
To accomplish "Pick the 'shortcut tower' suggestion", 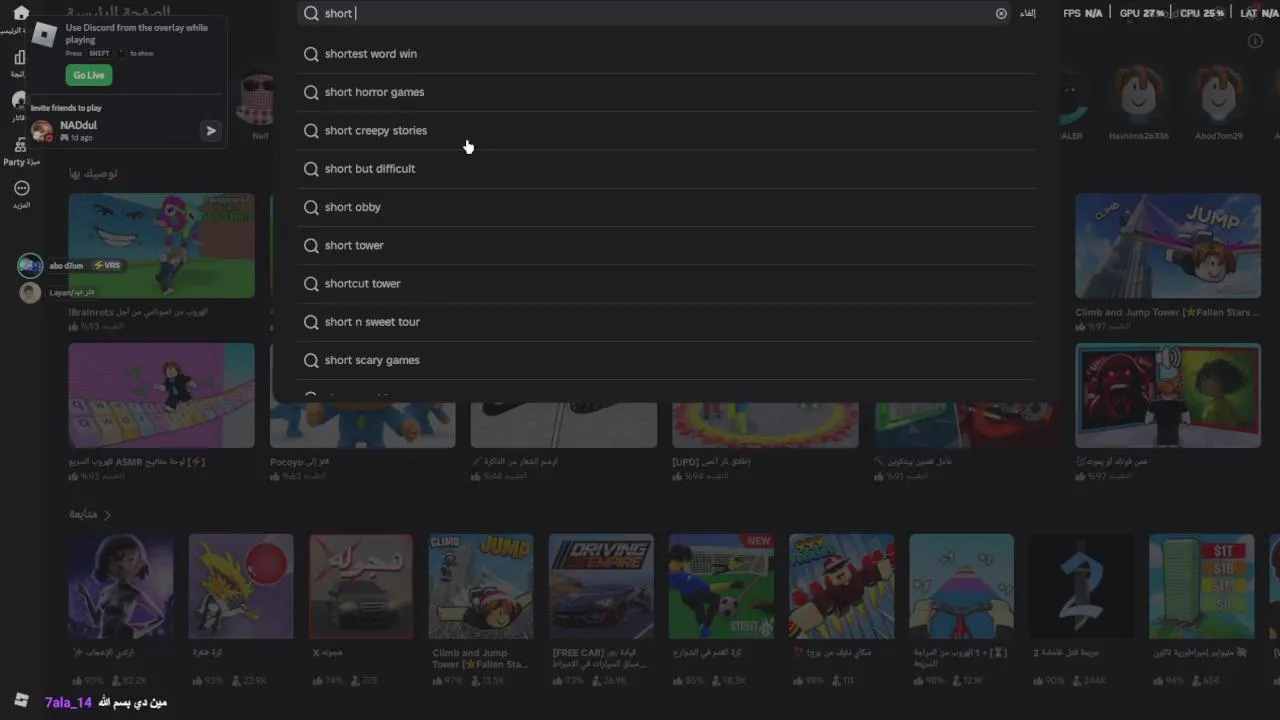I will [666, 284].
